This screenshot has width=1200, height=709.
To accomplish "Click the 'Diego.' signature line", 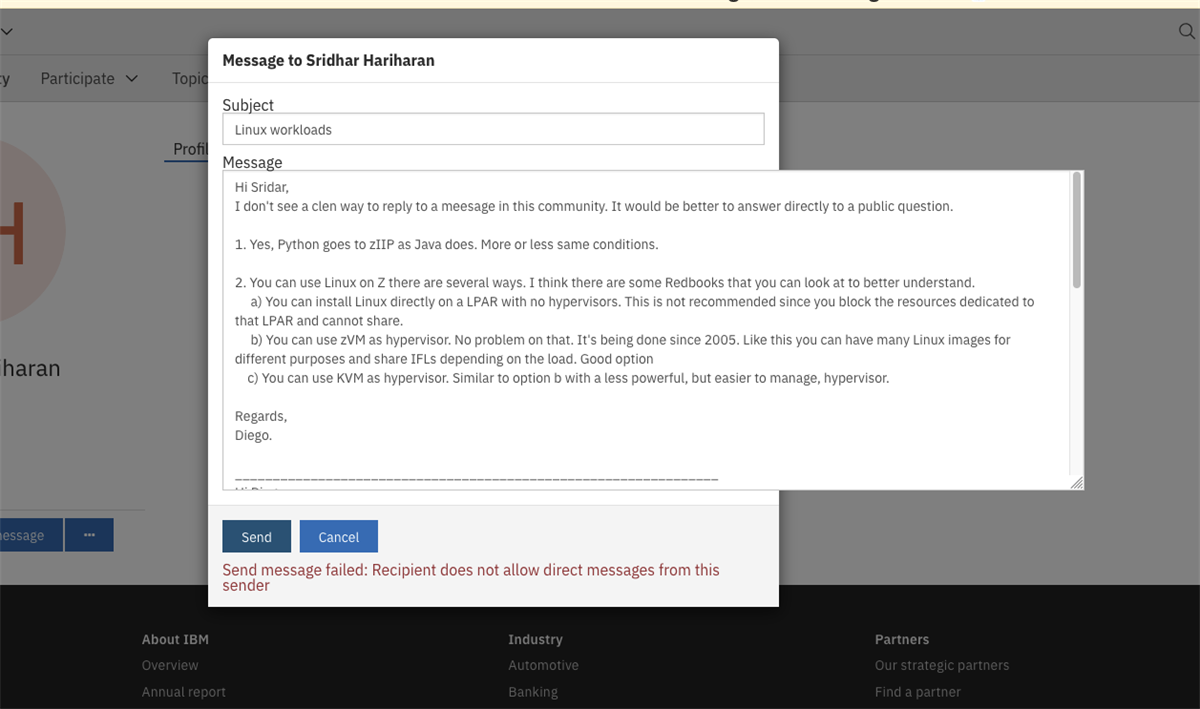I will click(253, 436).
